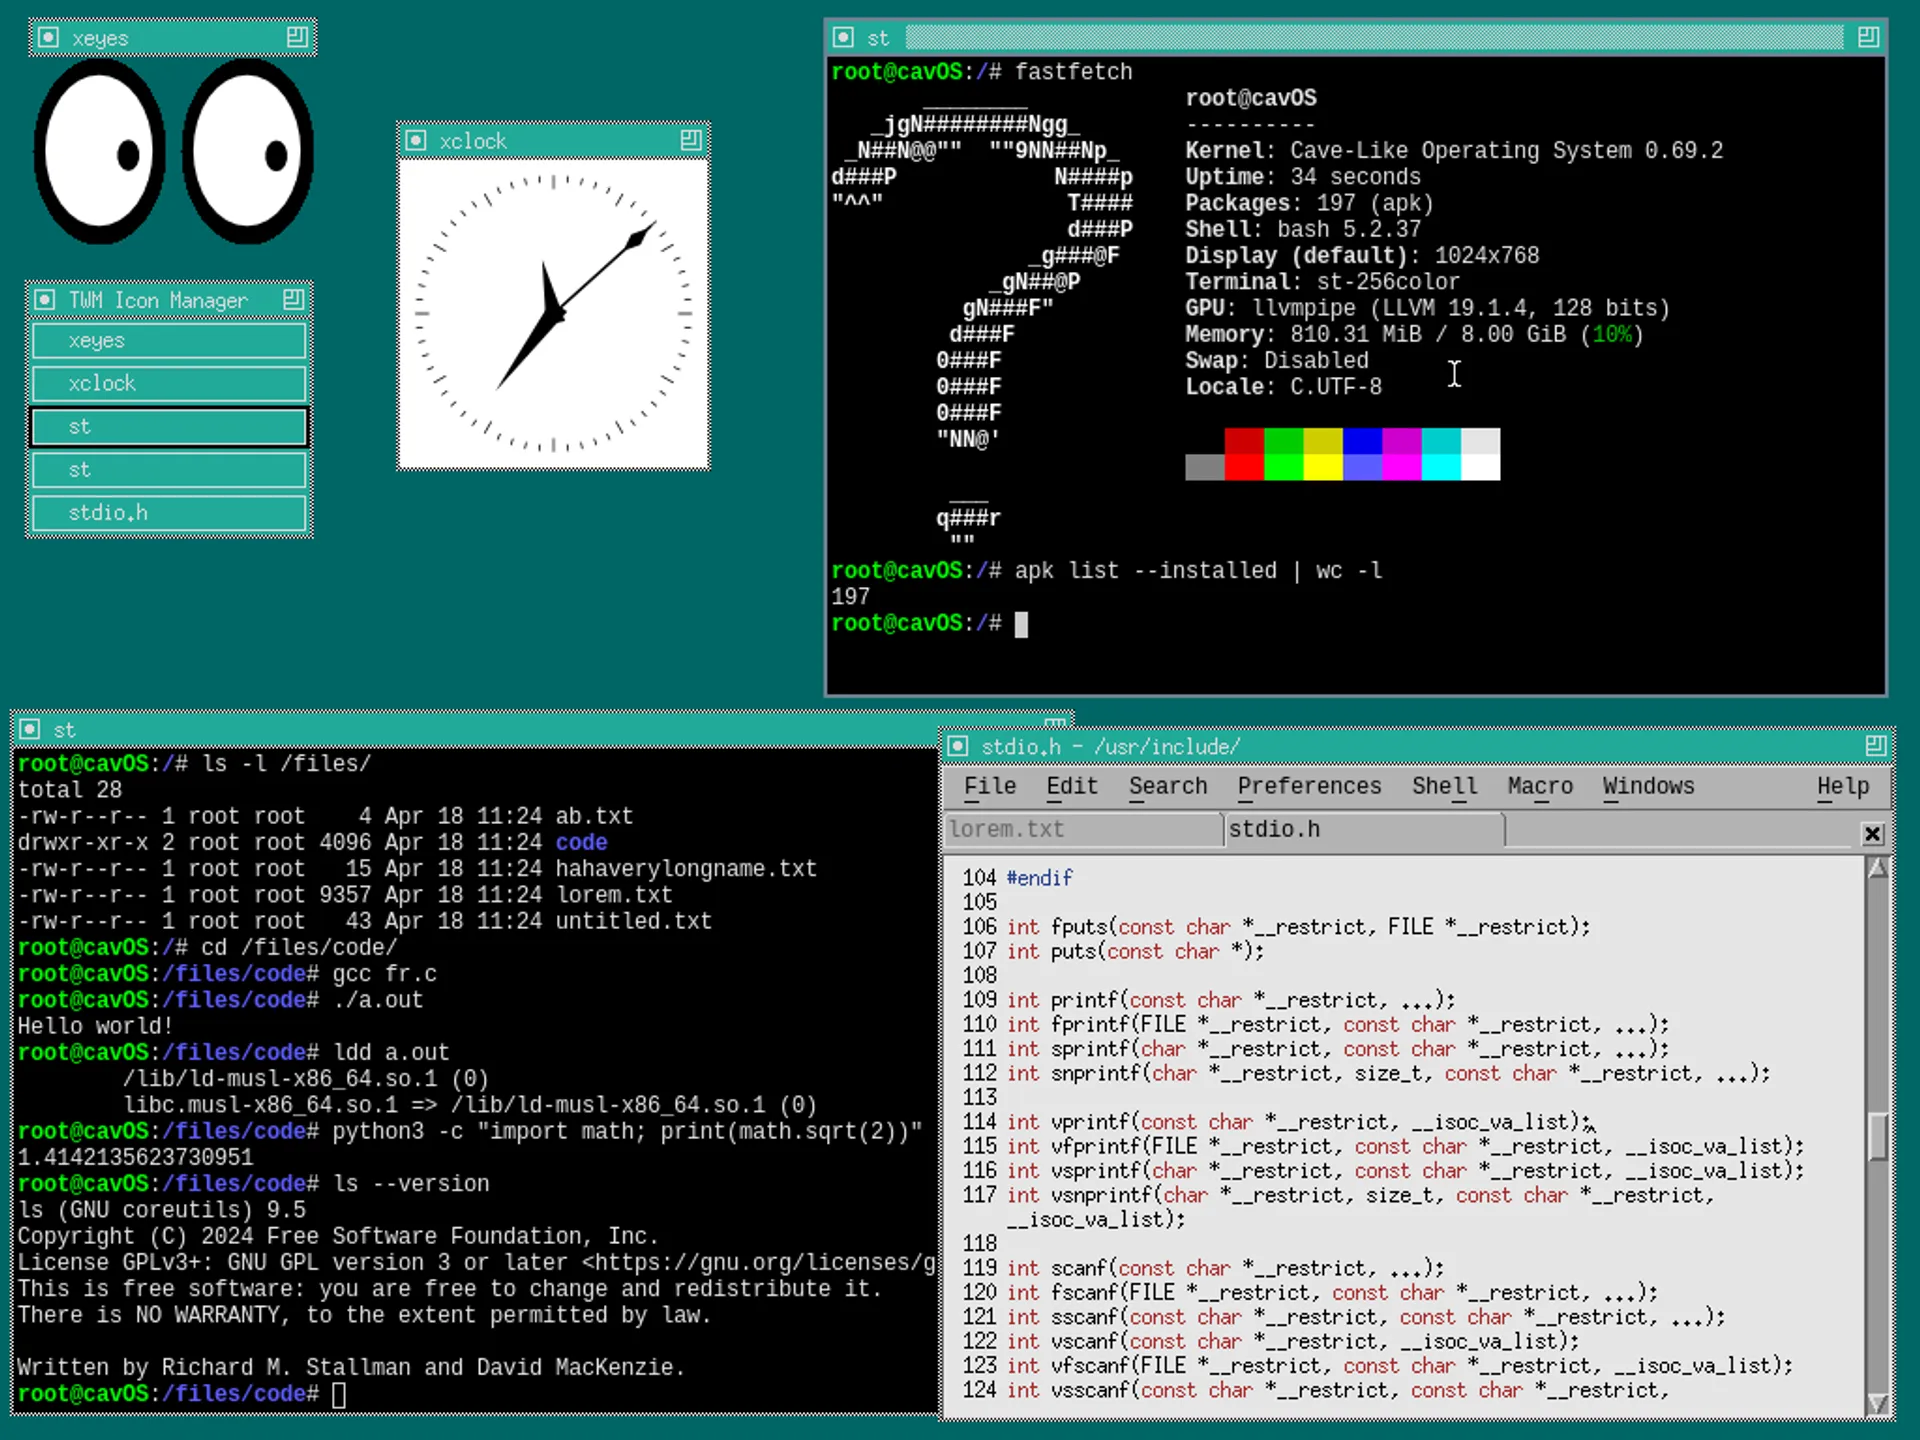Screen dimensions: 1920x1440
Task: Open the Preferences menu
Action: (x=1309, y=787)
